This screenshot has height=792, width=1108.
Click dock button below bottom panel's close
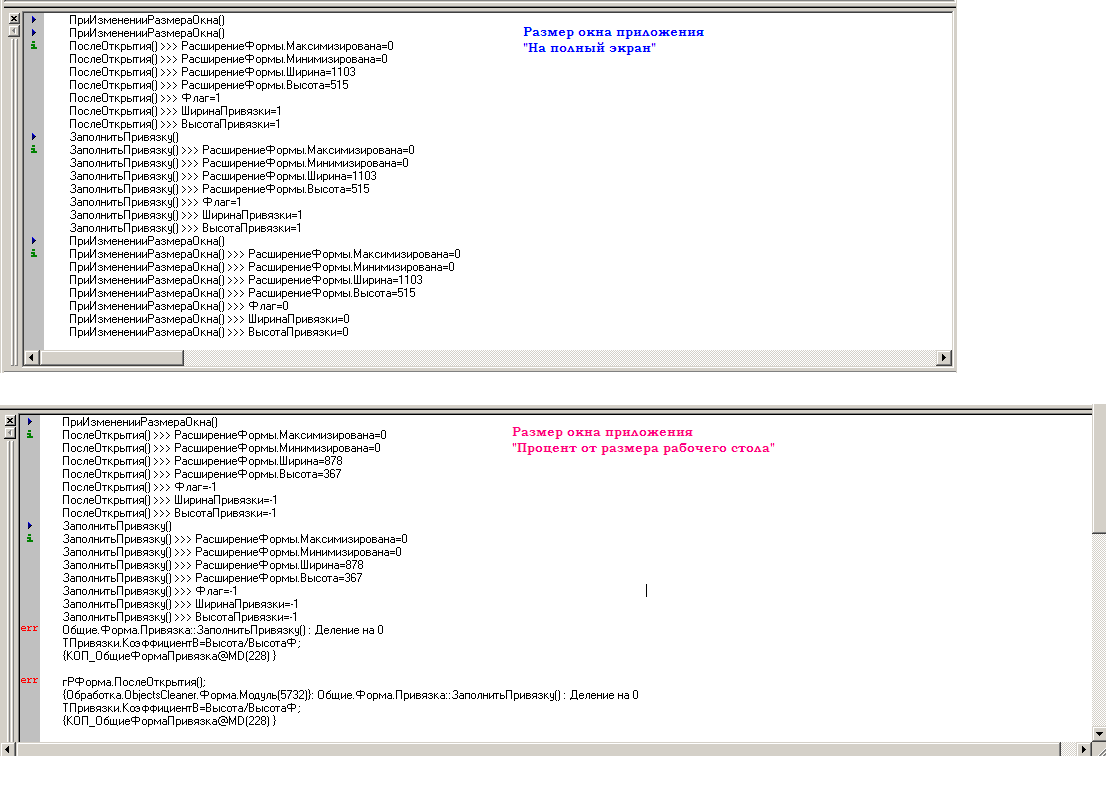pos(9,434)
